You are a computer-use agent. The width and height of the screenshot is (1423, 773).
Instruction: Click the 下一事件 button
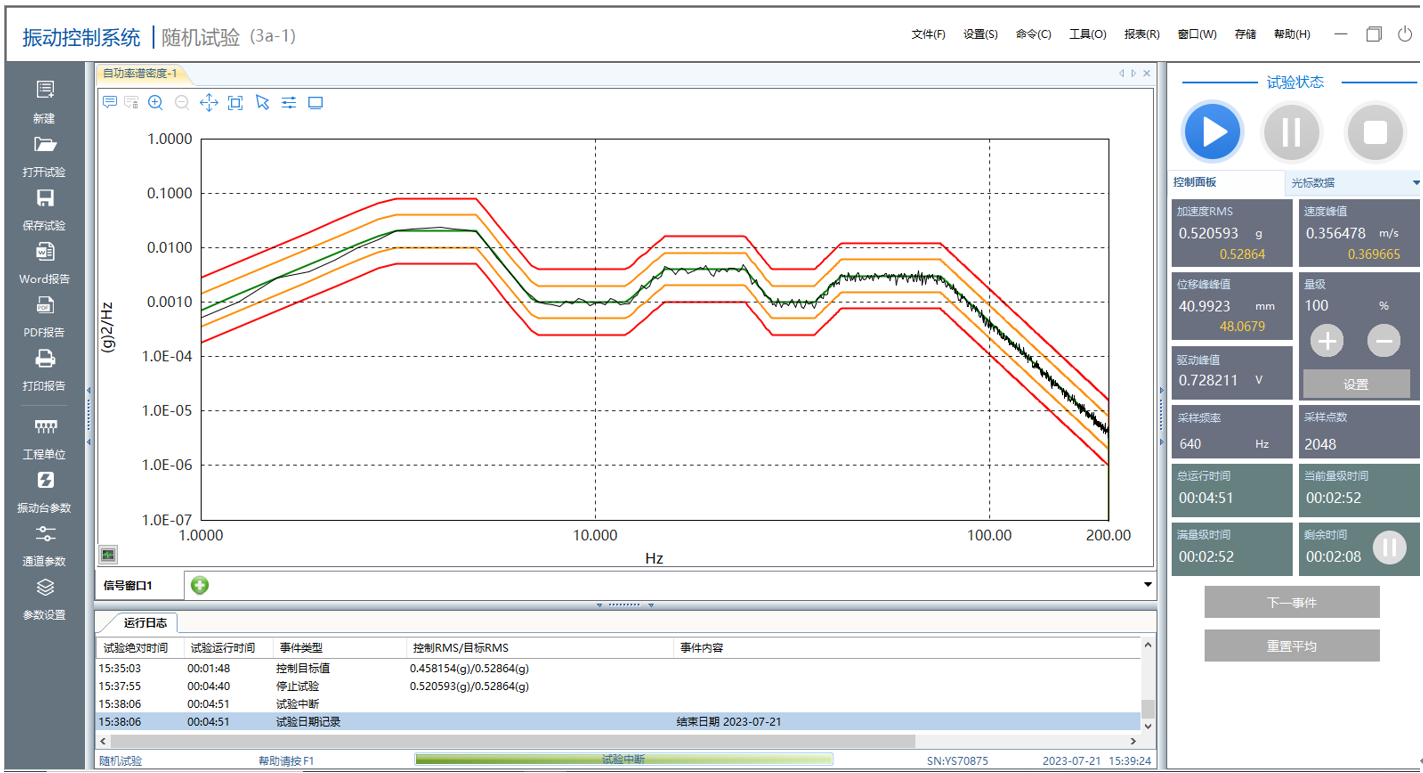coord(1291,603)
